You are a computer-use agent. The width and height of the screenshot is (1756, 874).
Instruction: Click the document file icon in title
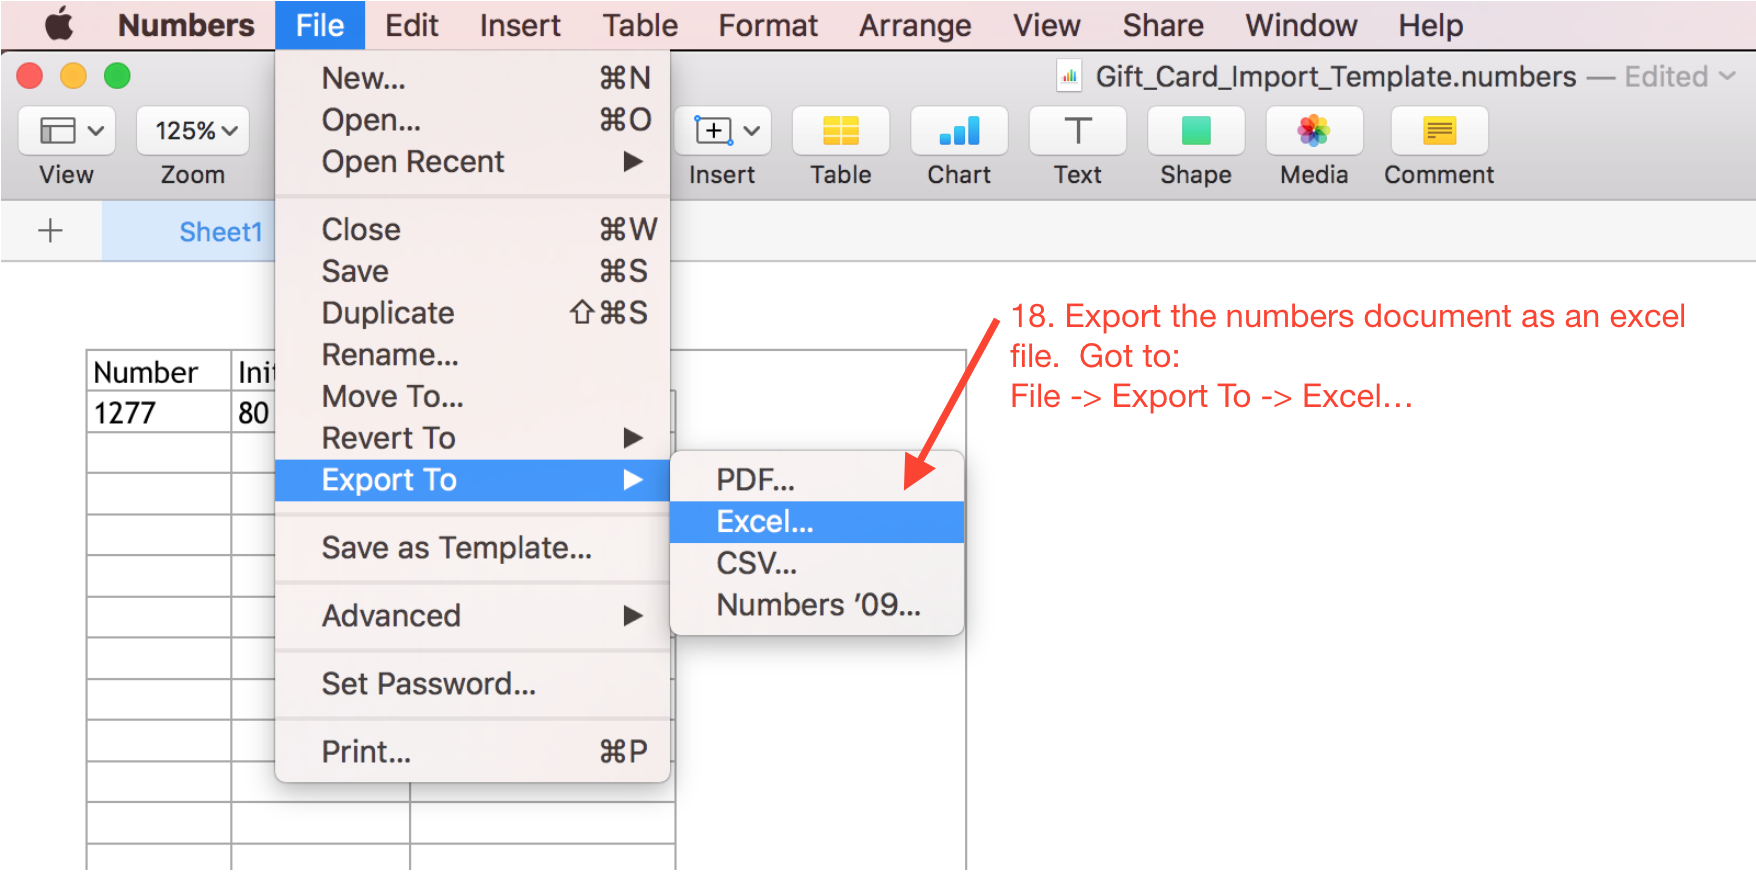tap(1069, 76)
